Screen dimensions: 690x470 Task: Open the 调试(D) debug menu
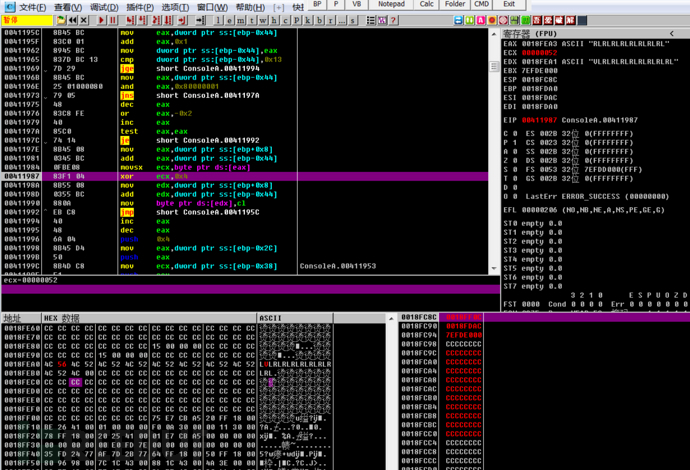[104, 6]
